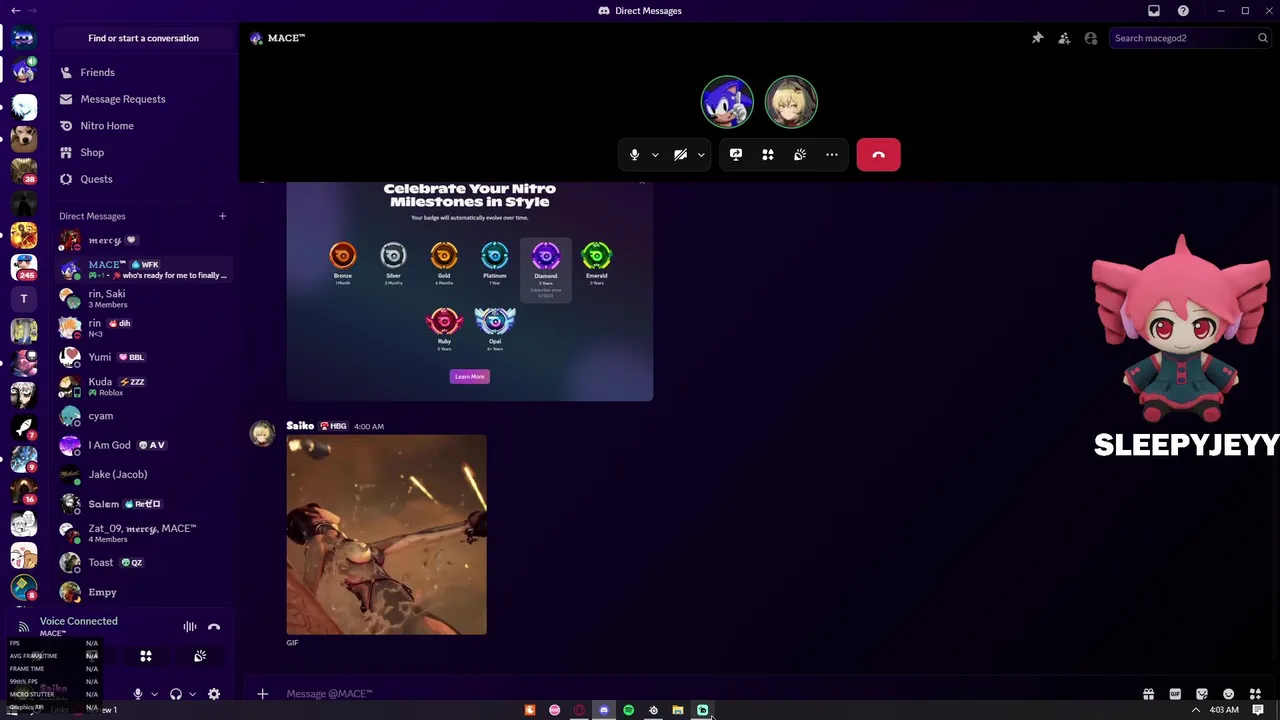This screenshot has height=720, width=1280.
Task: Deafen with headphones icon in user panel
Action: pyautogui.click(x=176, y=694)
